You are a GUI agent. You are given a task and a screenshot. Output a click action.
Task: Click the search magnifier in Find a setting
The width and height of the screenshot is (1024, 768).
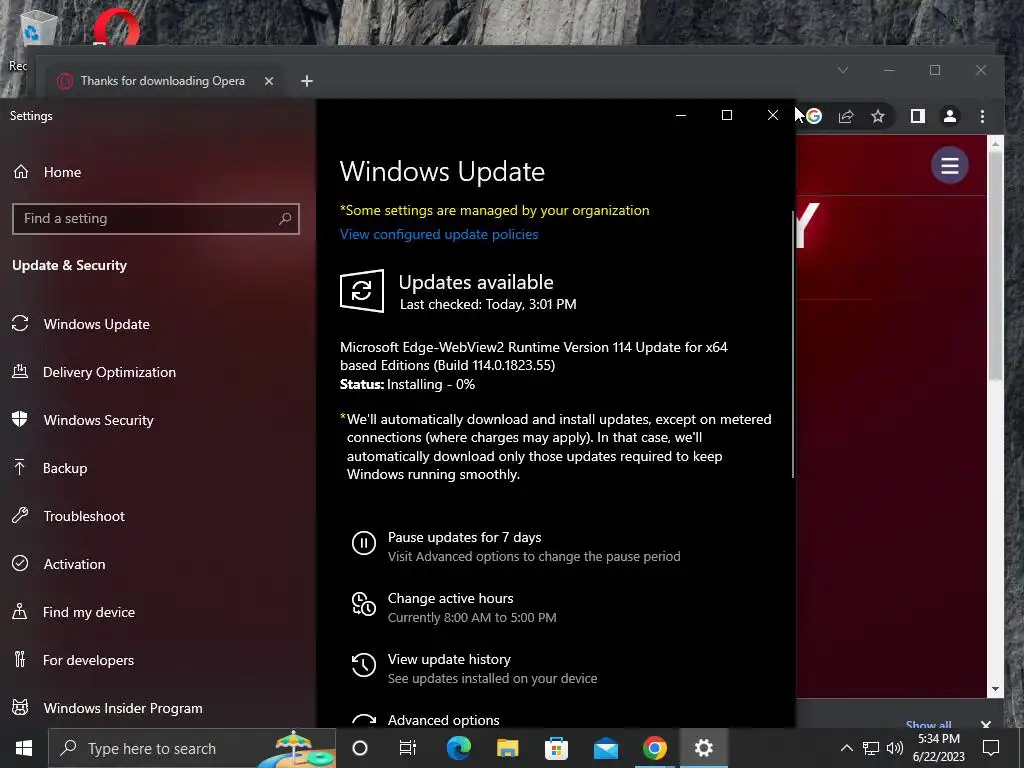coord(285,219)
